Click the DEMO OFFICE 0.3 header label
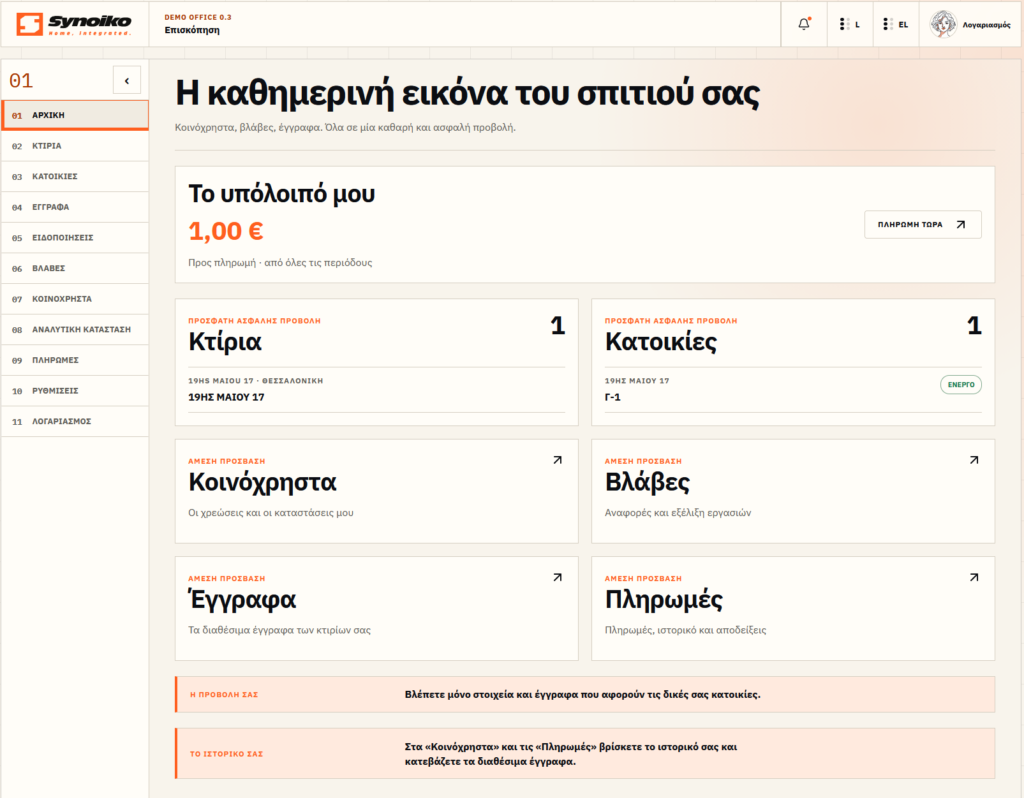Viewport: 1024px width, 798px height. pyautogui.click(x=198, y=18)
